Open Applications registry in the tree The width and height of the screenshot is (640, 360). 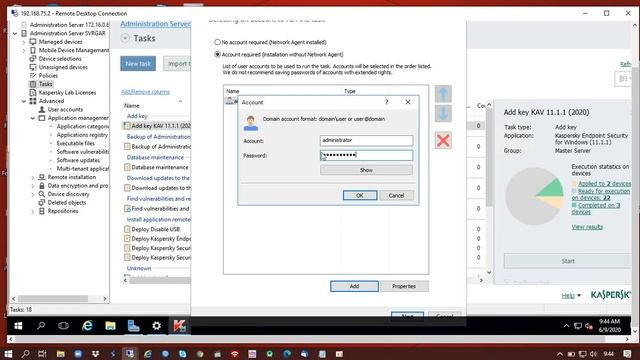tap(82, 135)
